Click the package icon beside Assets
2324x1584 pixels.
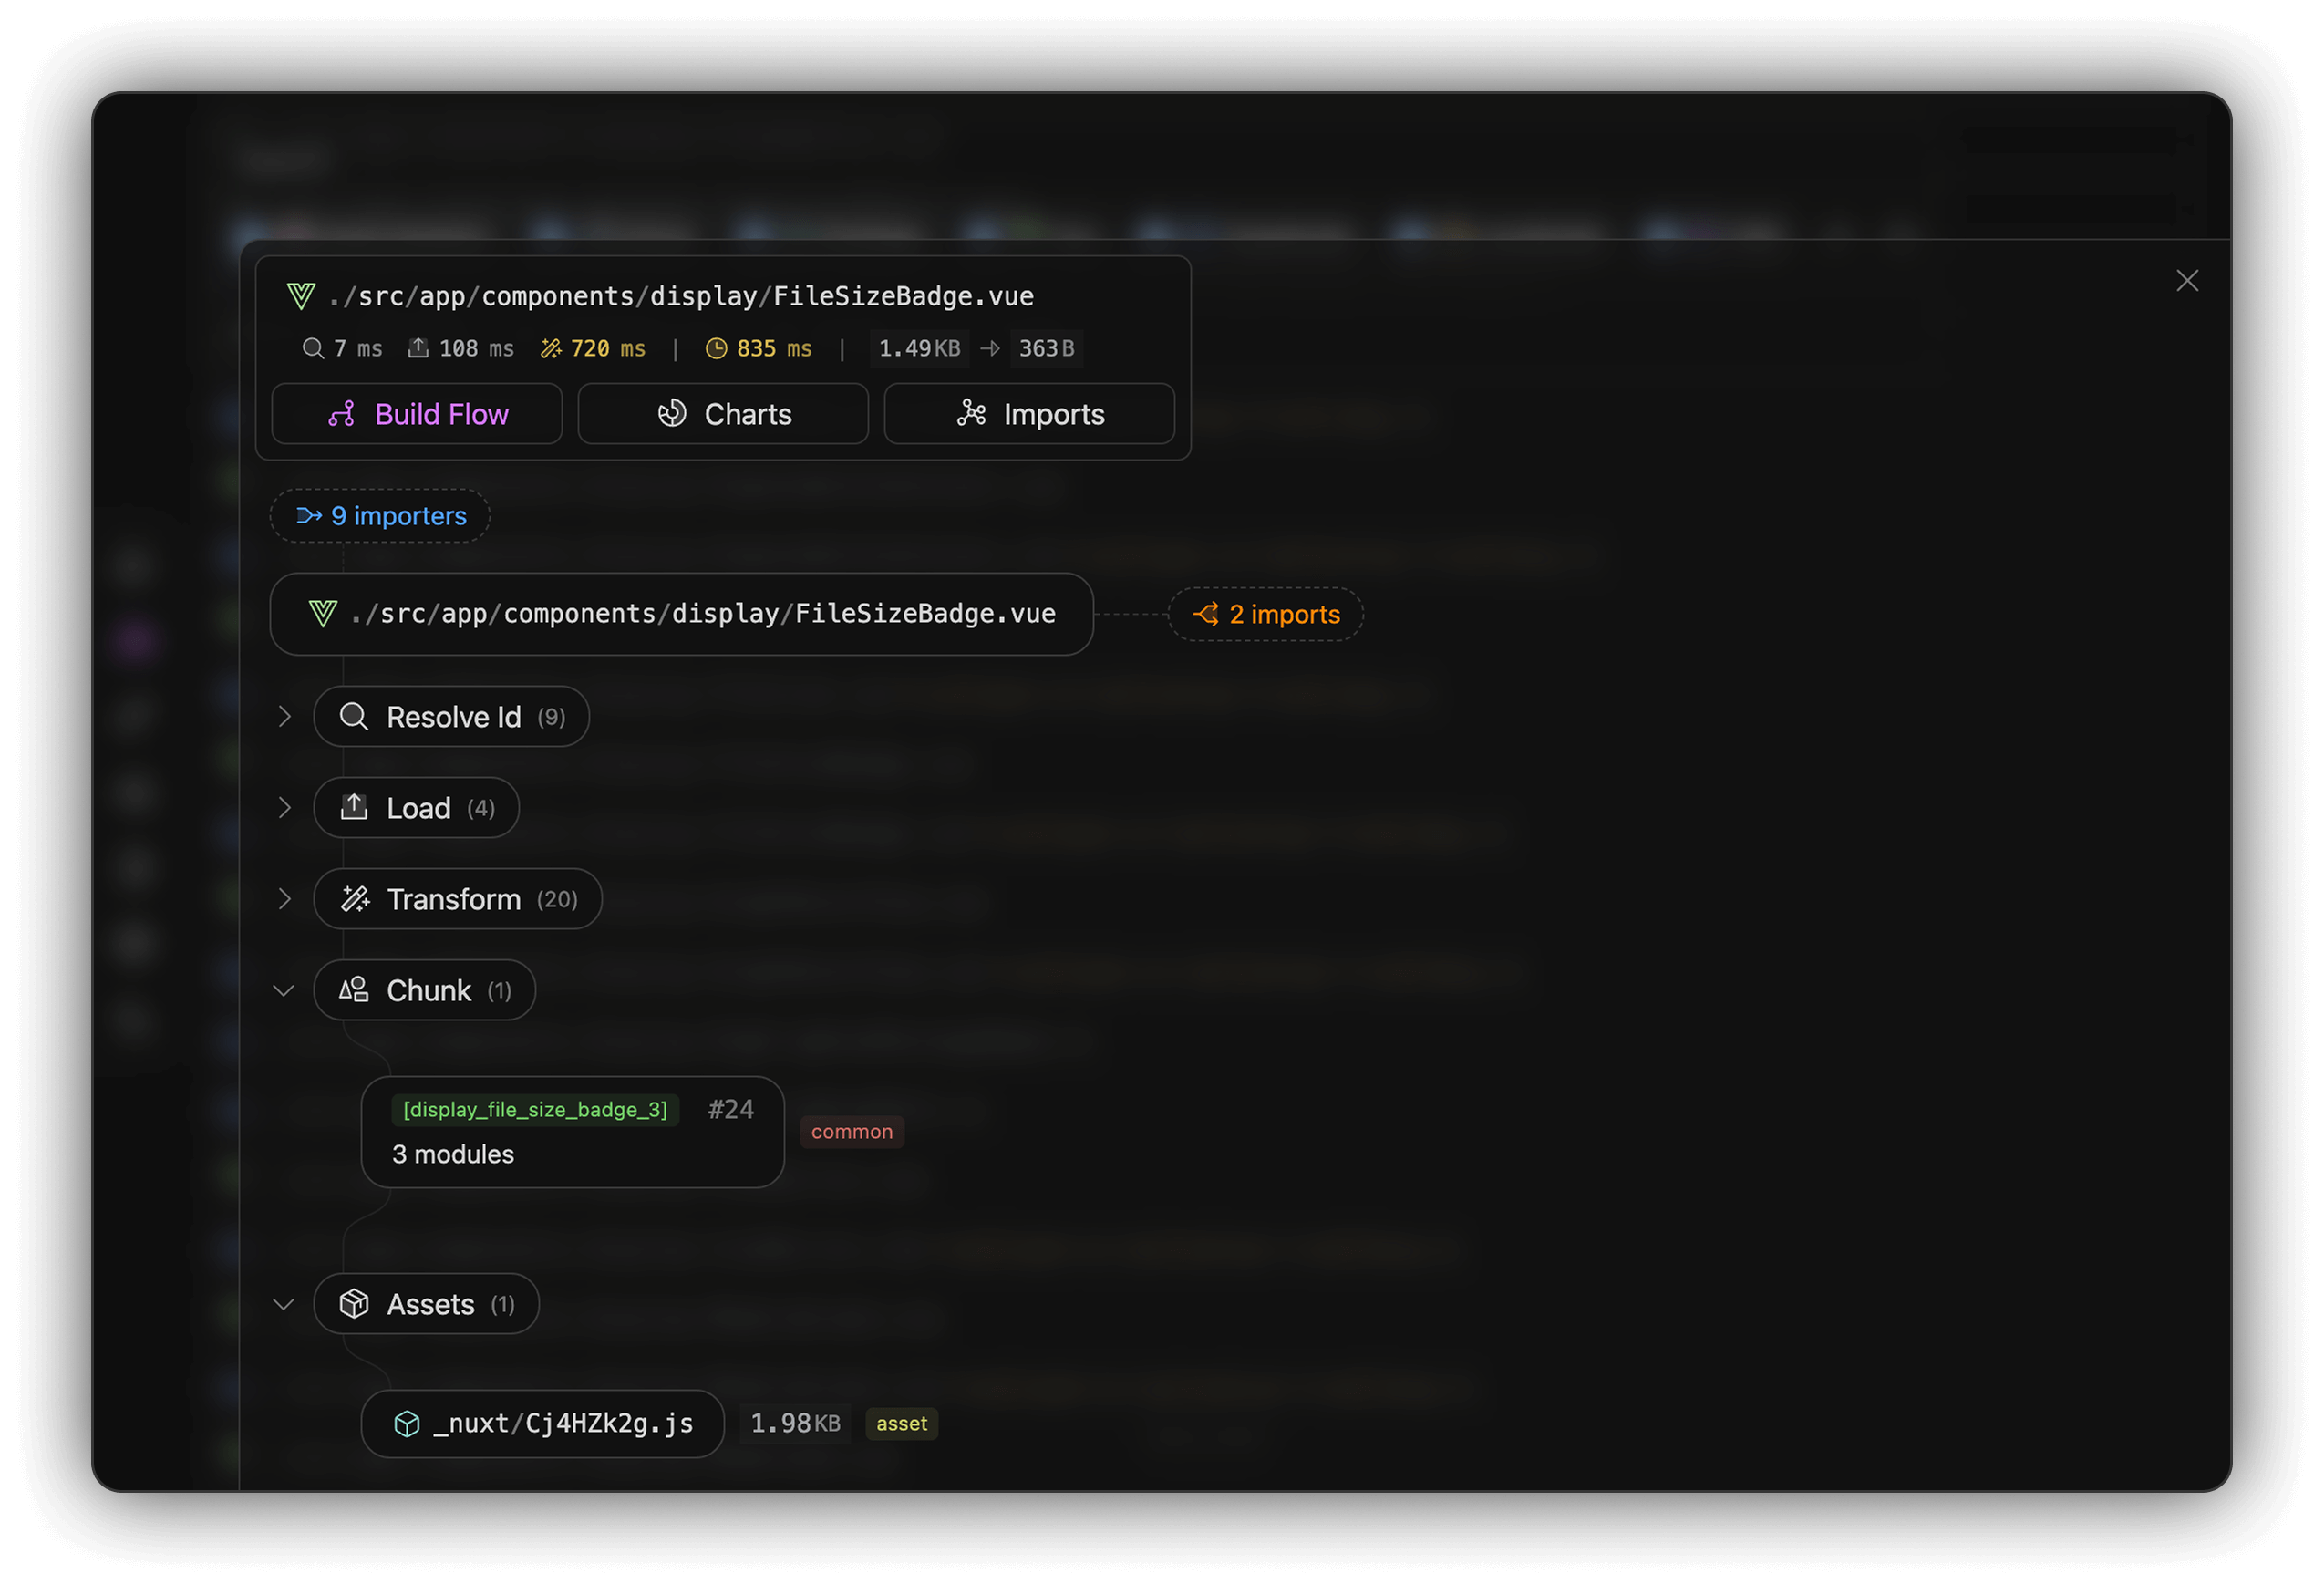354,1304
